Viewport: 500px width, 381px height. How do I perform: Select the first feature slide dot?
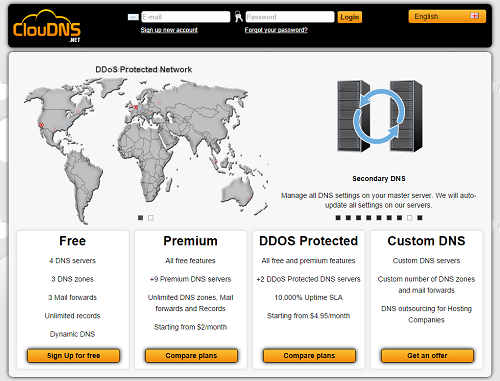pos(338,218)
